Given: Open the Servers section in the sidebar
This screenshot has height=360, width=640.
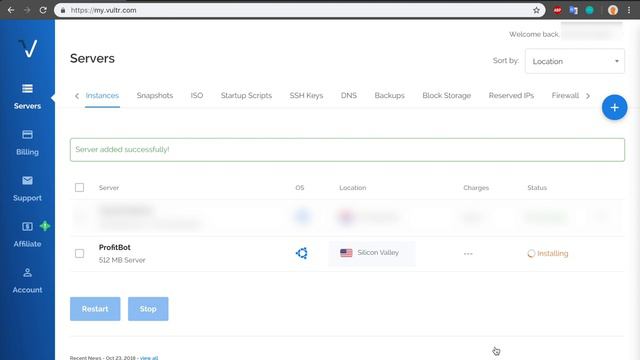Looking at the screenshot, I should [27, 97].
